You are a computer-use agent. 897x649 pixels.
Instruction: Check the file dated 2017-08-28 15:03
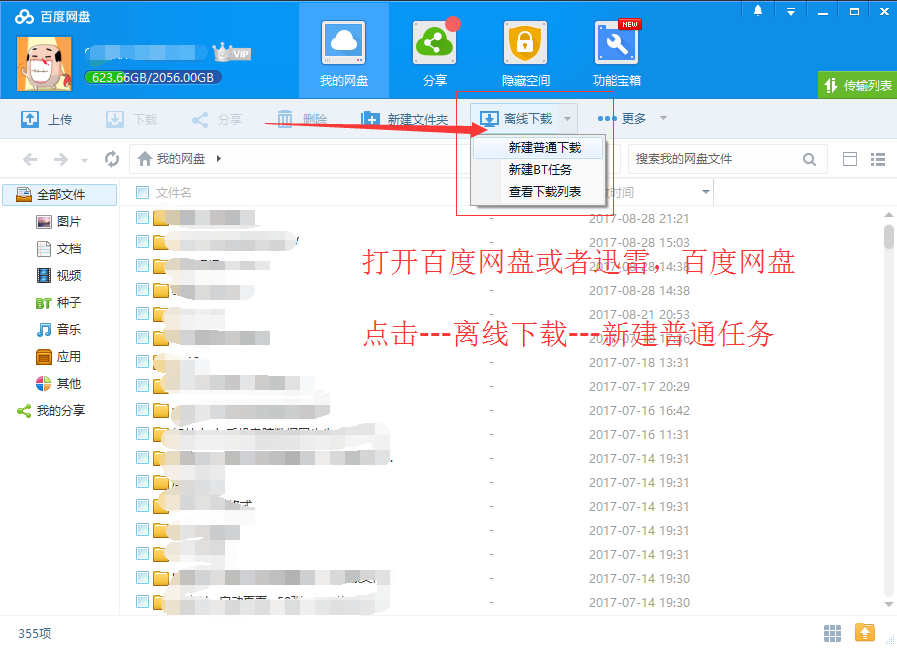pyautogui.click(x=142, y=242)
